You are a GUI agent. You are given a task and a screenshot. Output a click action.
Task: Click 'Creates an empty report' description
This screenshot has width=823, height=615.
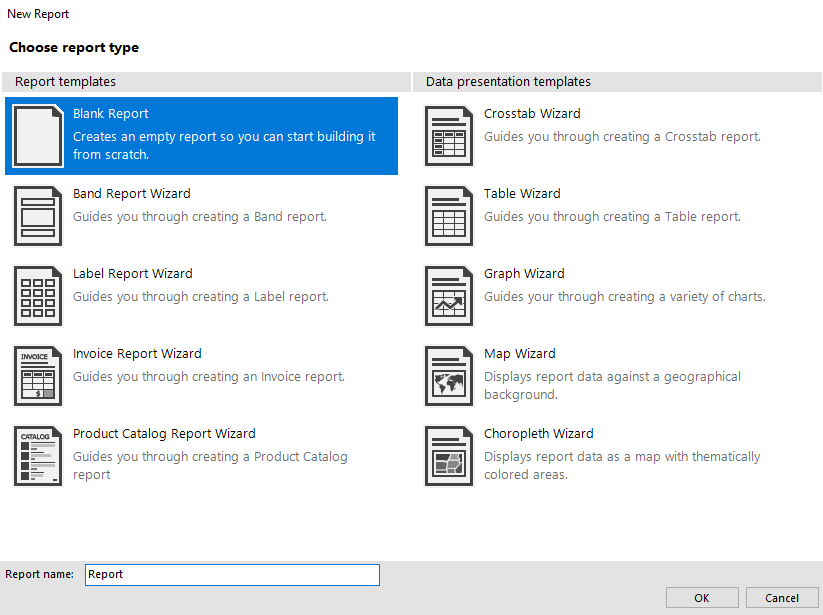point(224,145)
